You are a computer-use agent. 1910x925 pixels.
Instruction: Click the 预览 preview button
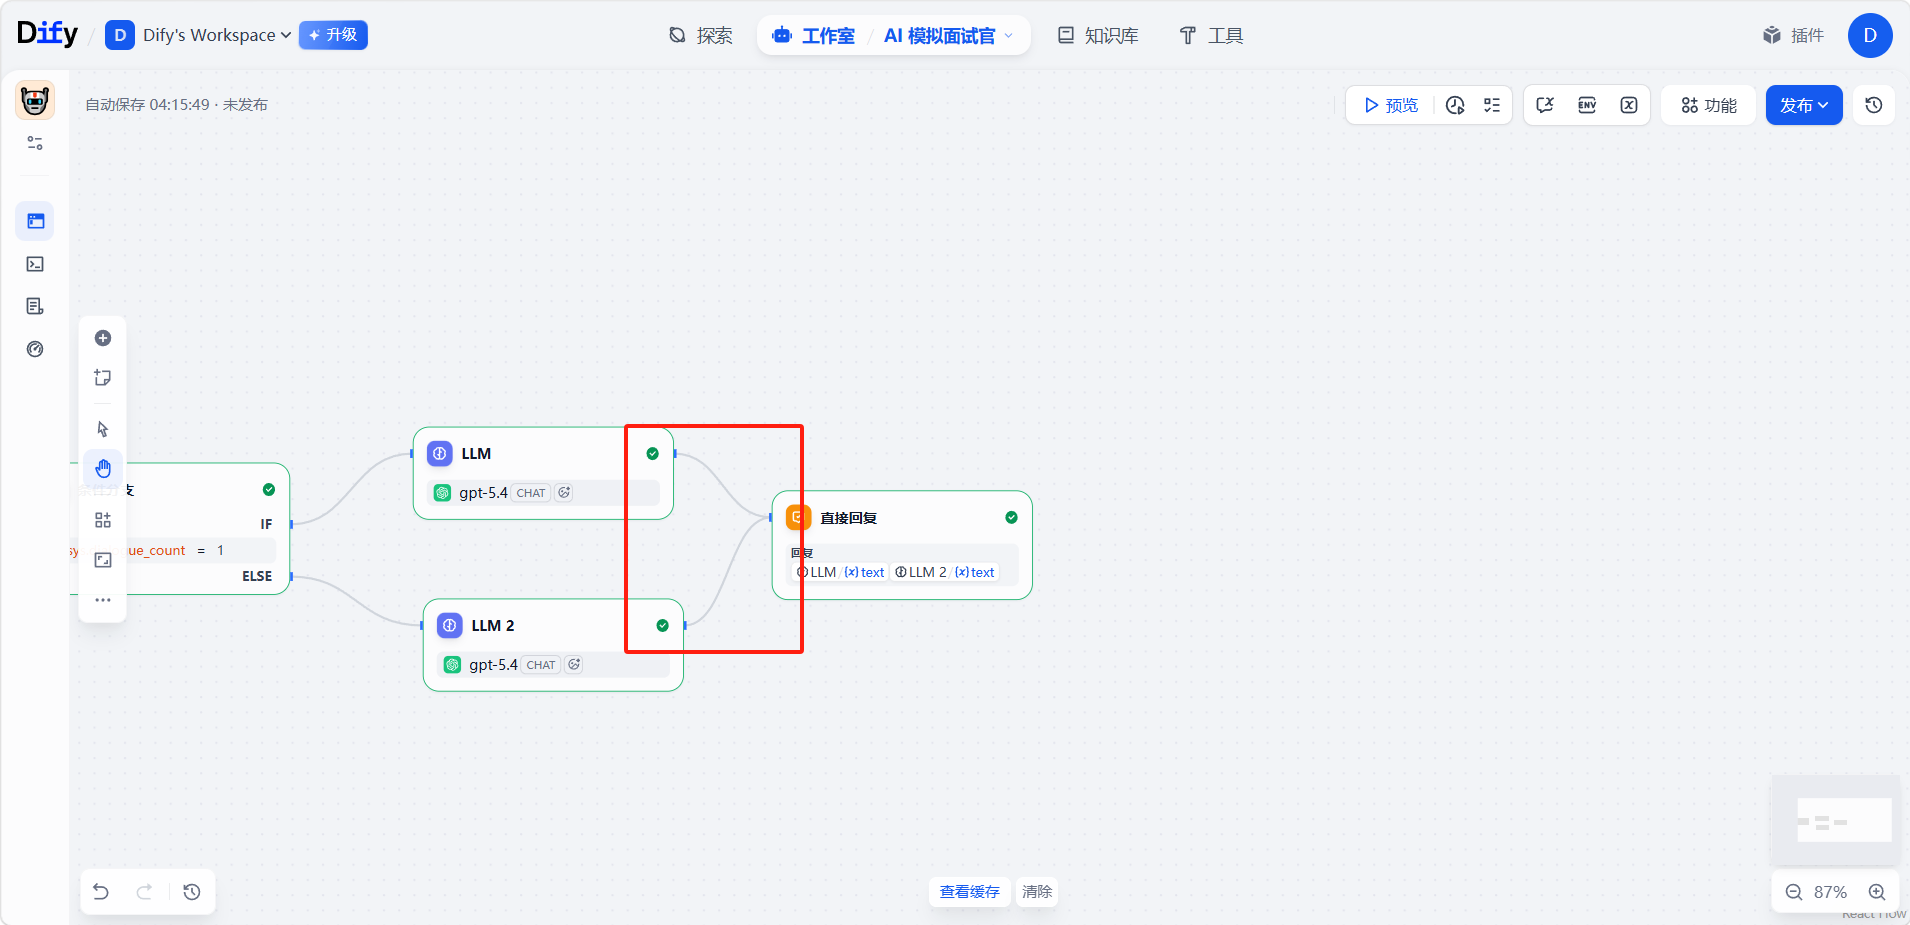click(1391, 105)
